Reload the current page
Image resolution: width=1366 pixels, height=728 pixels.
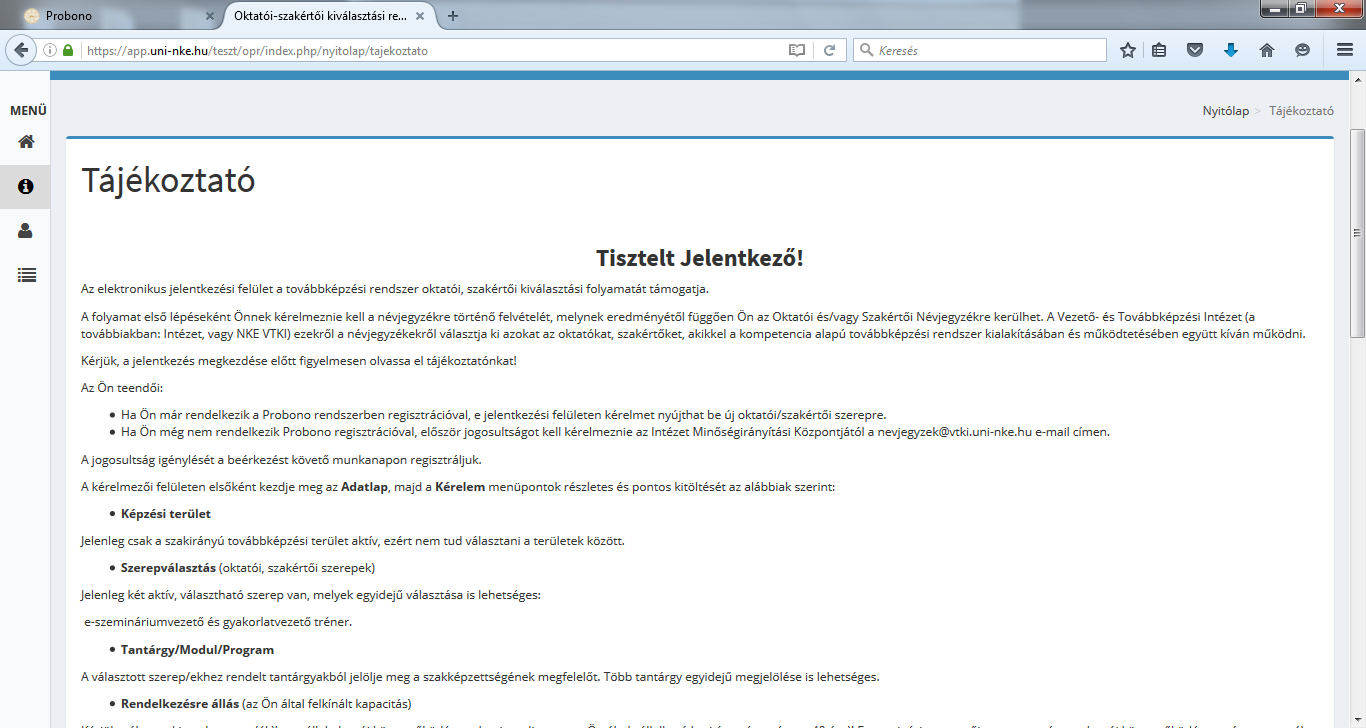(829, 50)
